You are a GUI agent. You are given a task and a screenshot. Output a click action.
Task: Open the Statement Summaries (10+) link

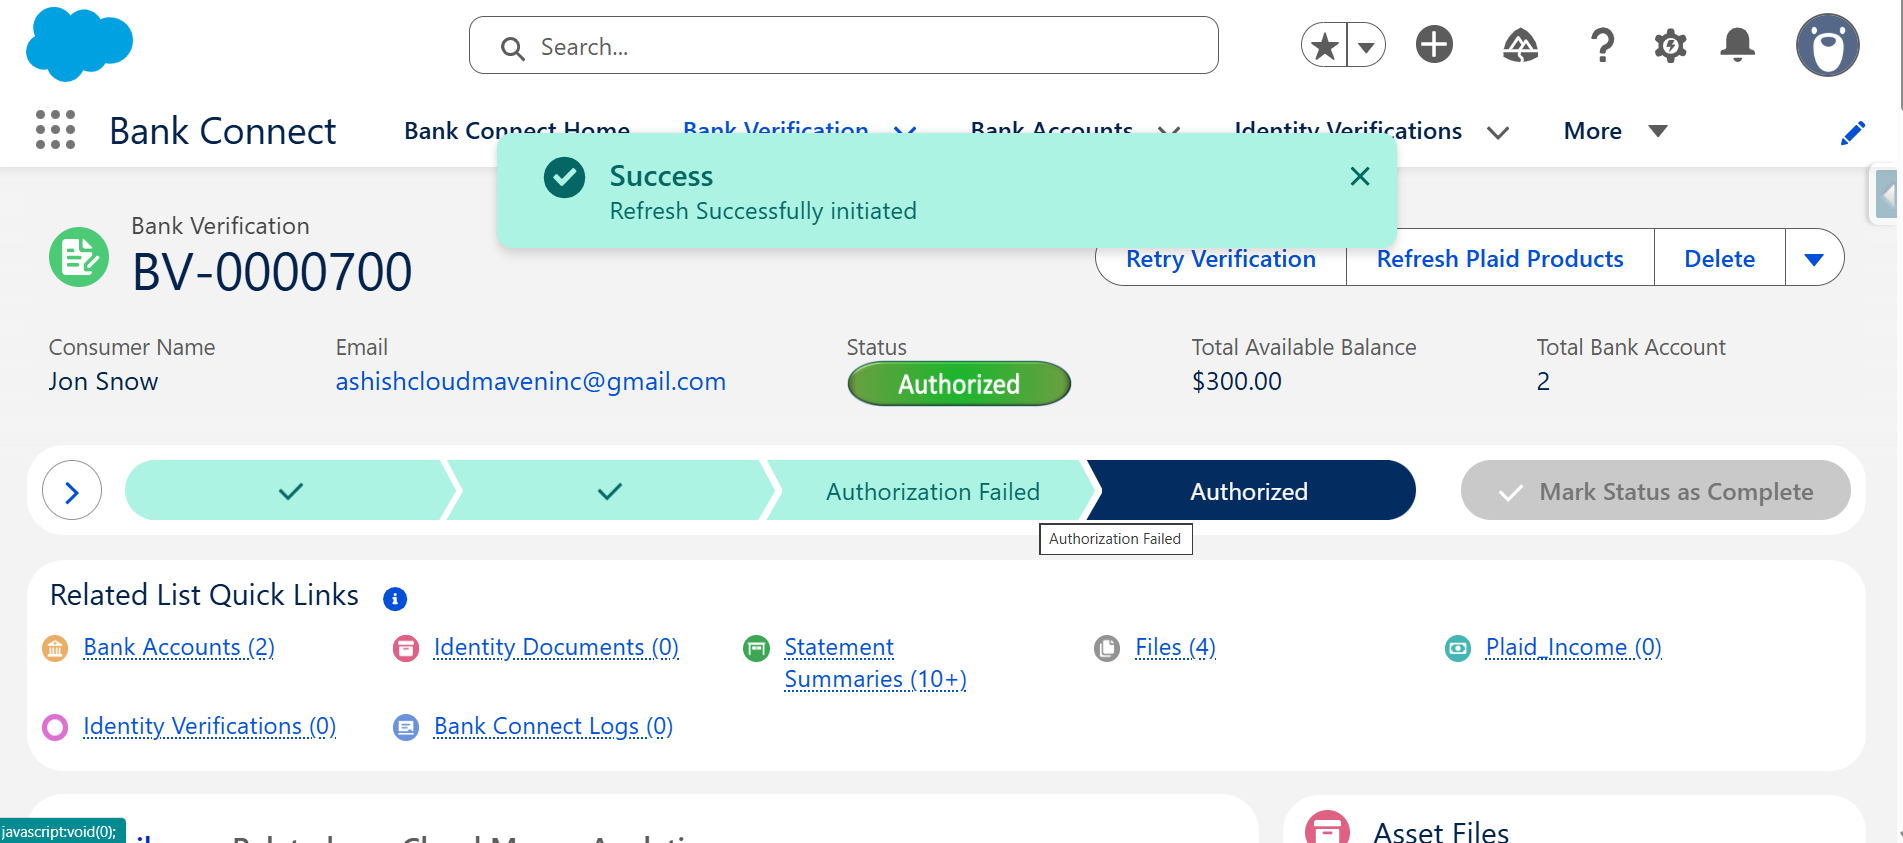pyautogui.click(x=875, y=664)
